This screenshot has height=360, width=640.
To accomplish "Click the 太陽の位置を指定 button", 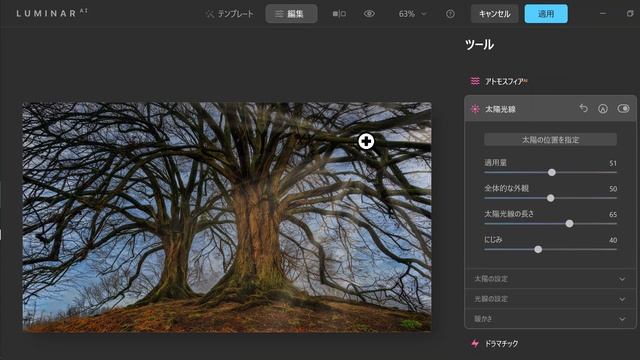I will pyautogui.click(x=550, y=140).
